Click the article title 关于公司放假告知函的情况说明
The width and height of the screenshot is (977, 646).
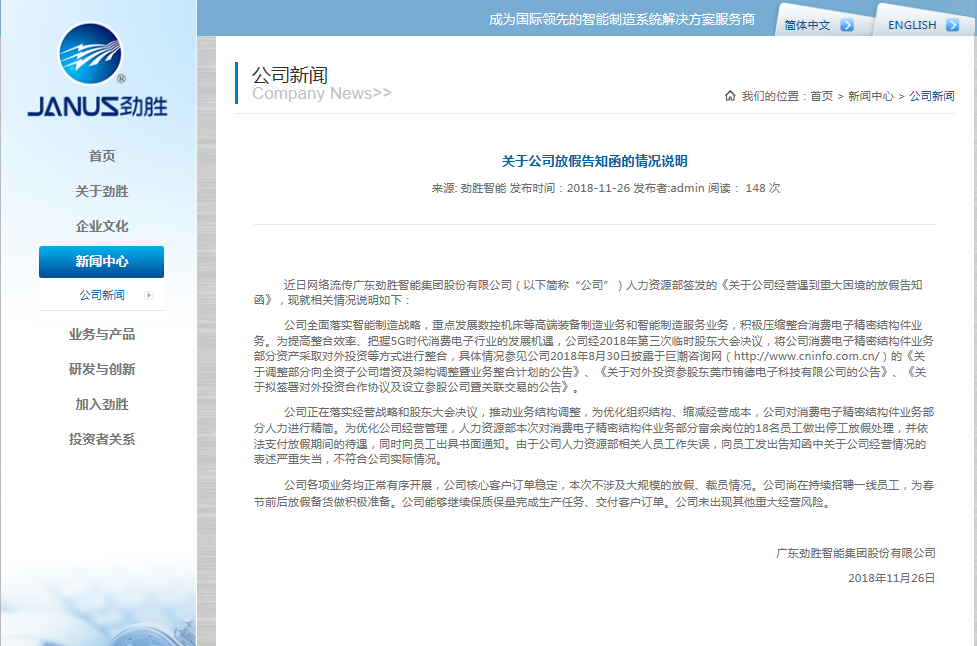click(x=594, y=161)
